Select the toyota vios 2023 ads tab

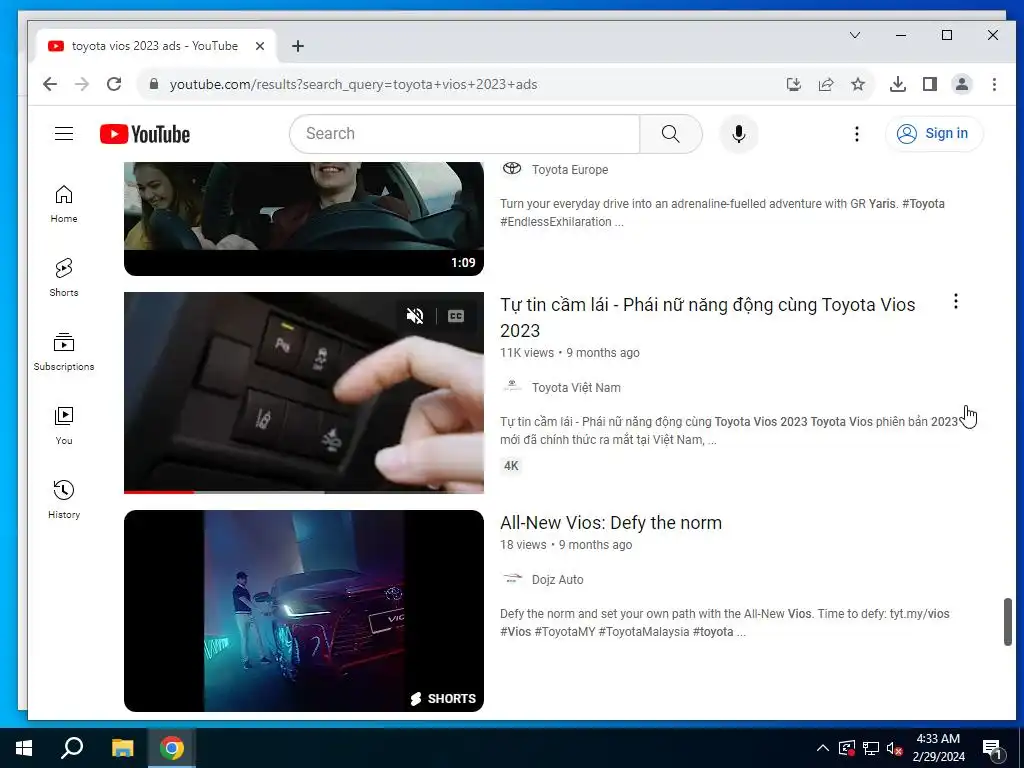tap(156, 46)
